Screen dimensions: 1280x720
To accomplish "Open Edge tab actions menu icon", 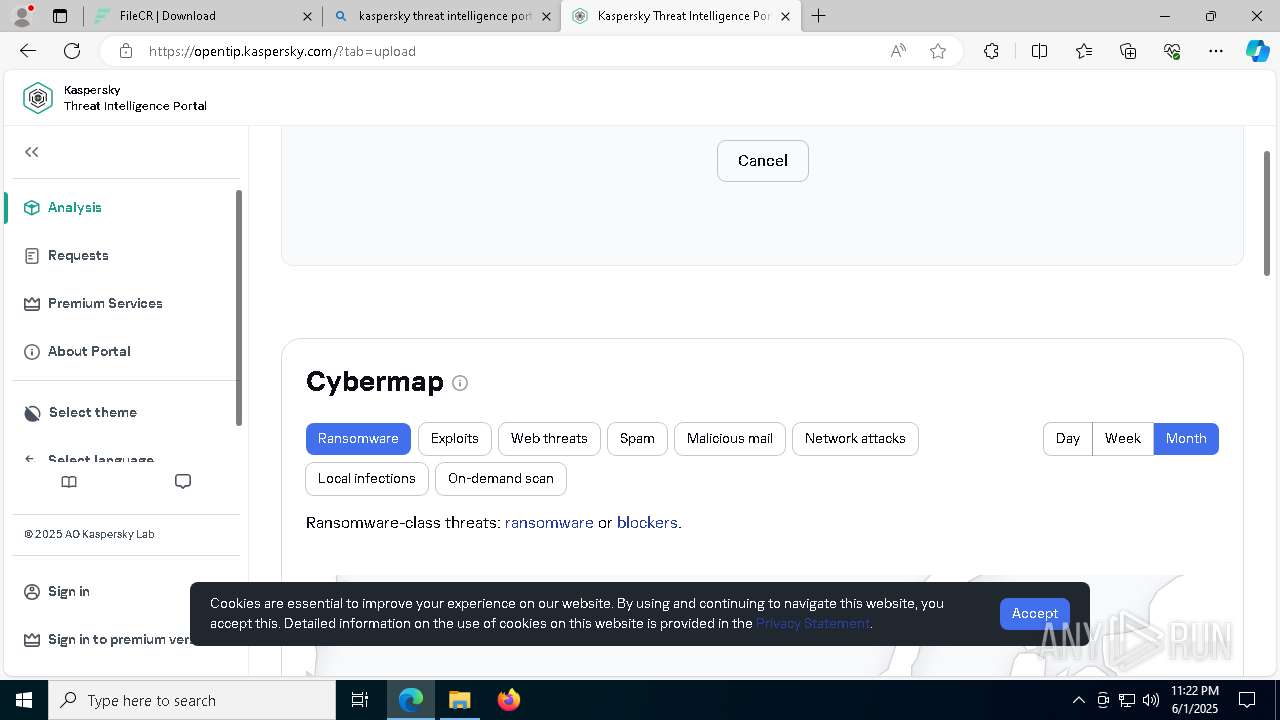I will tap(60, 16).
